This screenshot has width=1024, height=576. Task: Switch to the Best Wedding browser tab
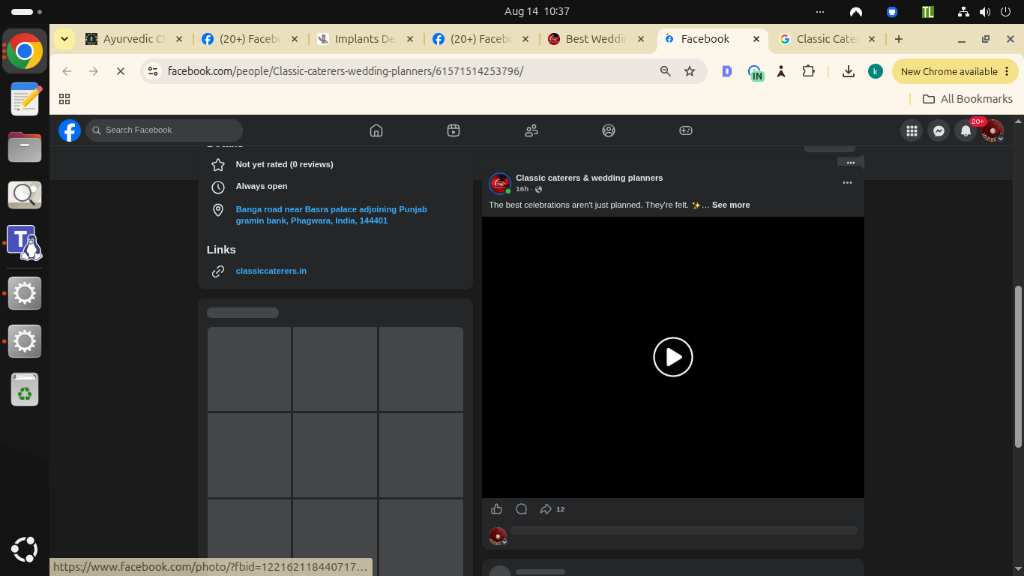(595, 39)
